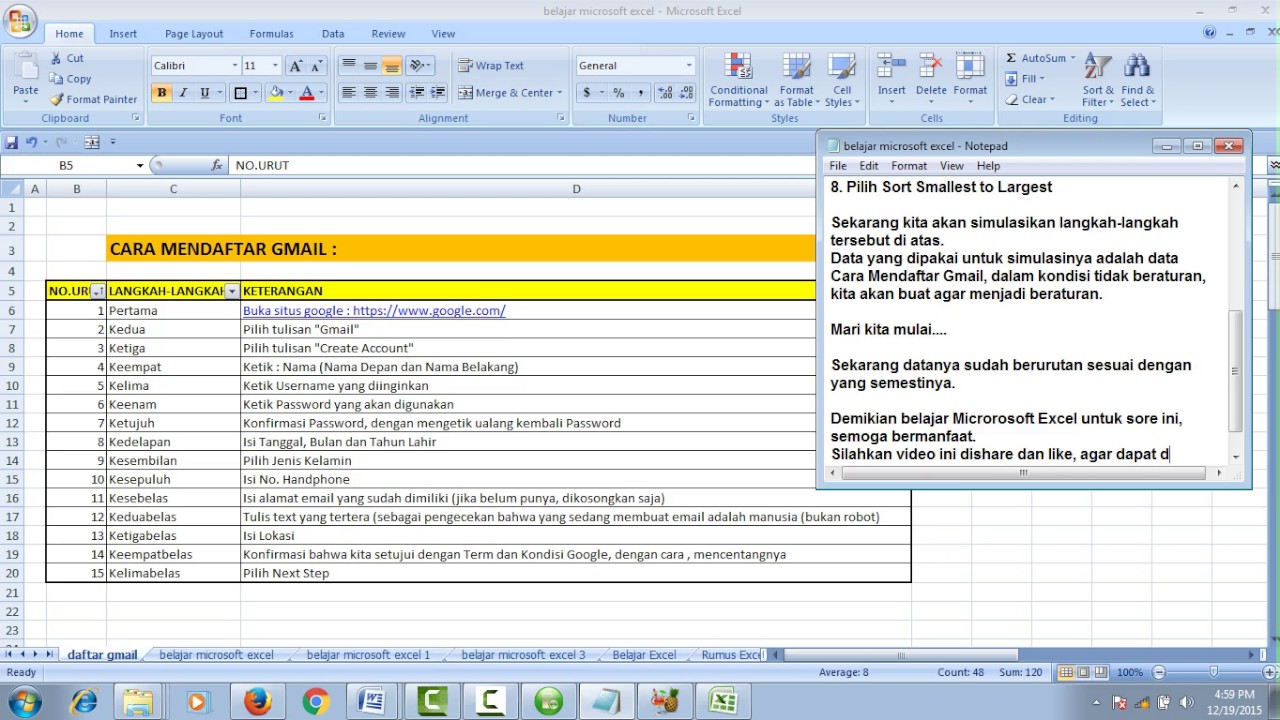The image size is (1280, 720).
Task: Open the General number format dropdown
Action: tap(688, 66)
